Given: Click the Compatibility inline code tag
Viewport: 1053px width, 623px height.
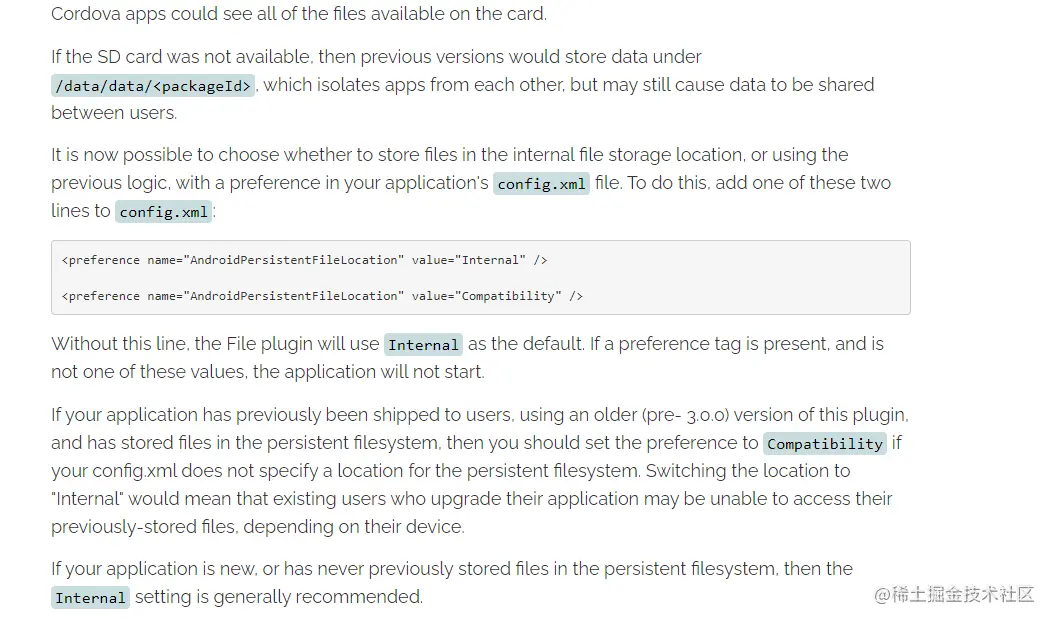Looking at the screenshot, I should click(x=825, y=444).
